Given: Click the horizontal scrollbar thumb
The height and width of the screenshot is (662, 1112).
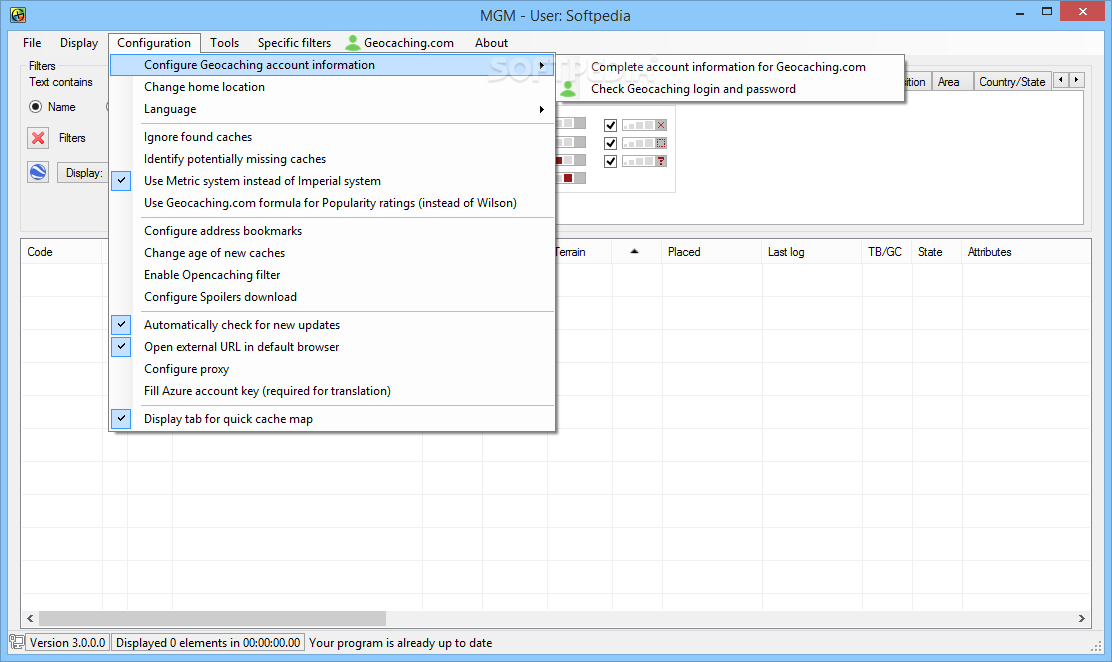Looking at the screenshot, I should 212,619.
